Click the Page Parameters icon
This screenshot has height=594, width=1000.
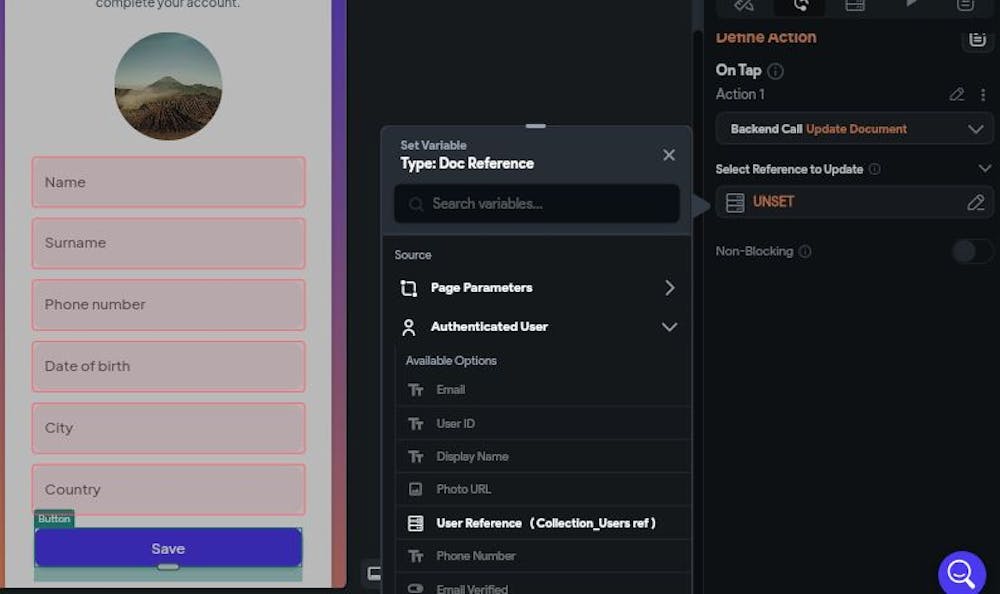409,288
